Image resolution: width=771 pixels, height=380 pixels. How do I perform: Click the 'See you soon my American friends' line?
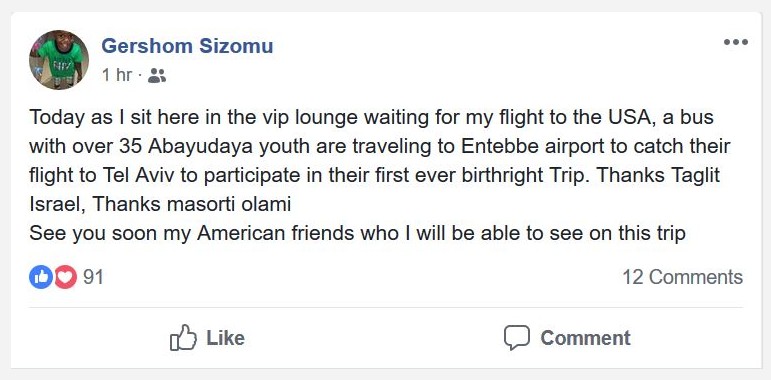(357, 234)
